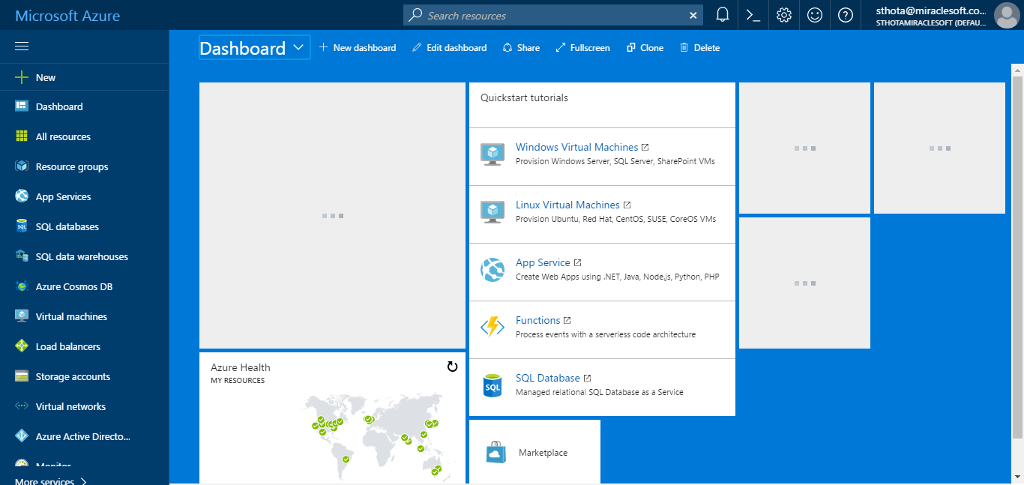Open the SQL Database quickstart link

pos(547,378)
